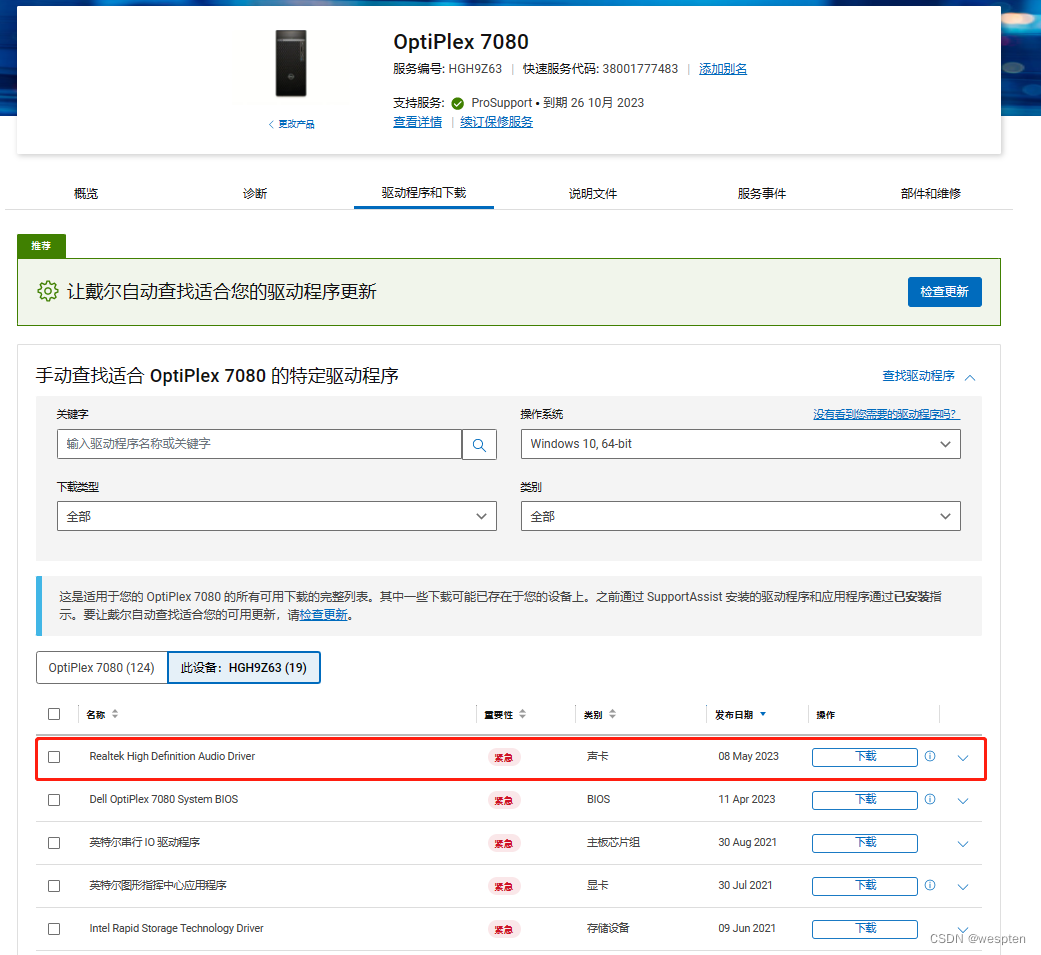Expand 英特尔串行 IO 驱动程序 row chevron
Screen dimensions: 1041x955
(x=963, y=844)
